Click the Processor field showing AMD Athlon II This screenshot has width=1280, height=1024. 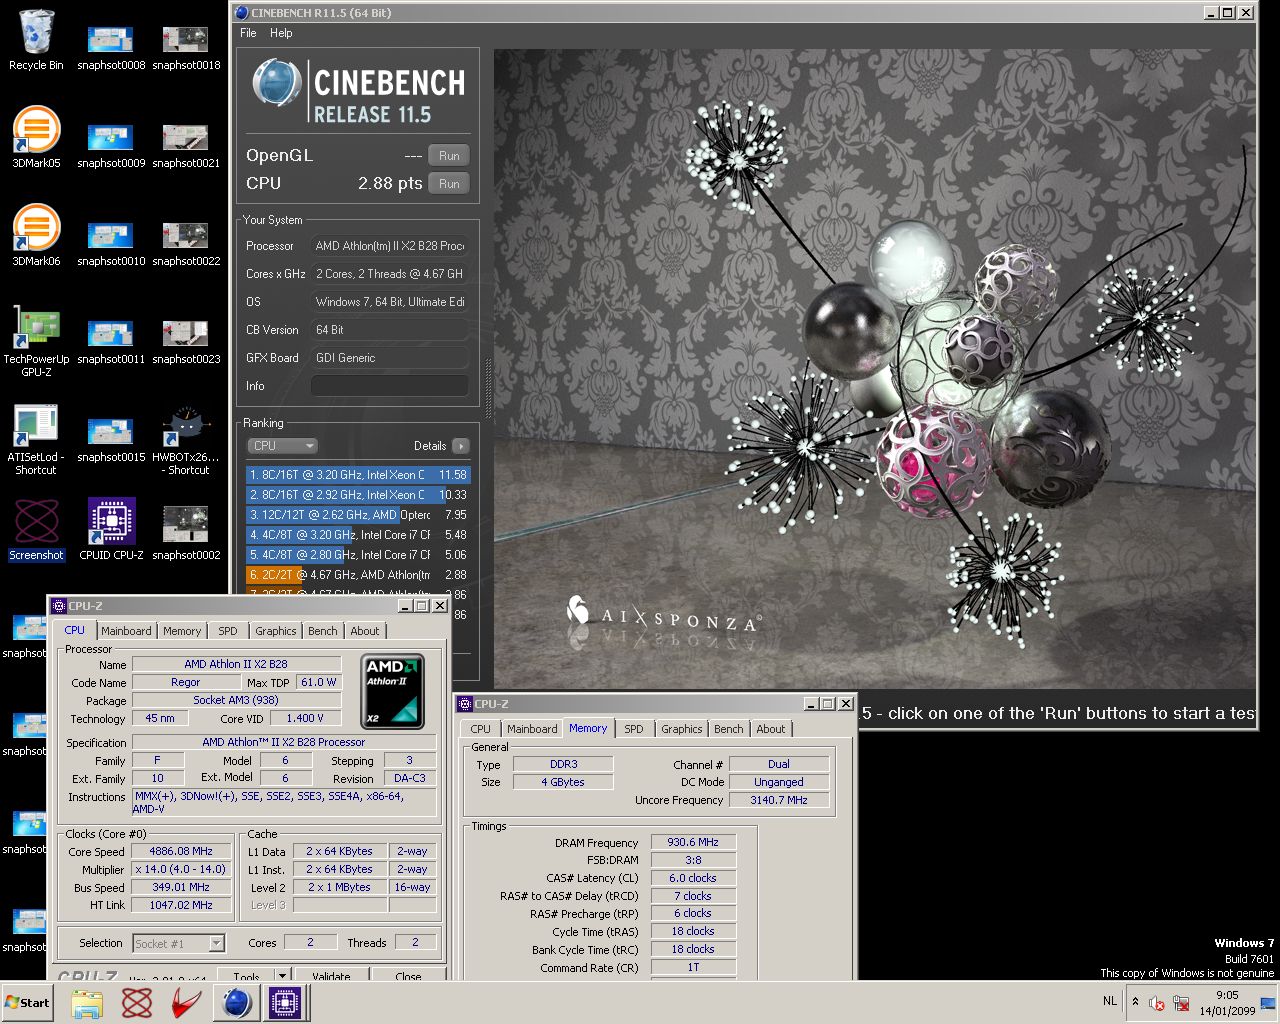coord(390,246)
